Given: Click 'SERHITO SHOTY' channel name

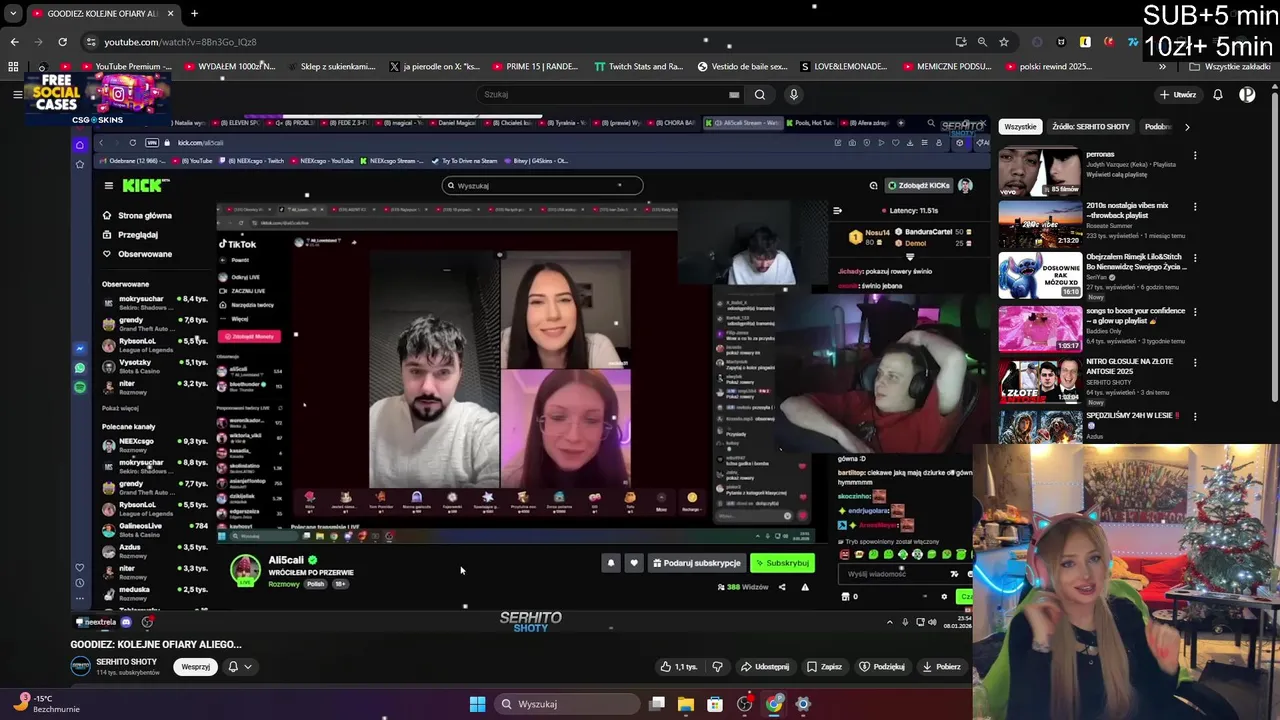Looking at the screenshot, I should 126,662.
